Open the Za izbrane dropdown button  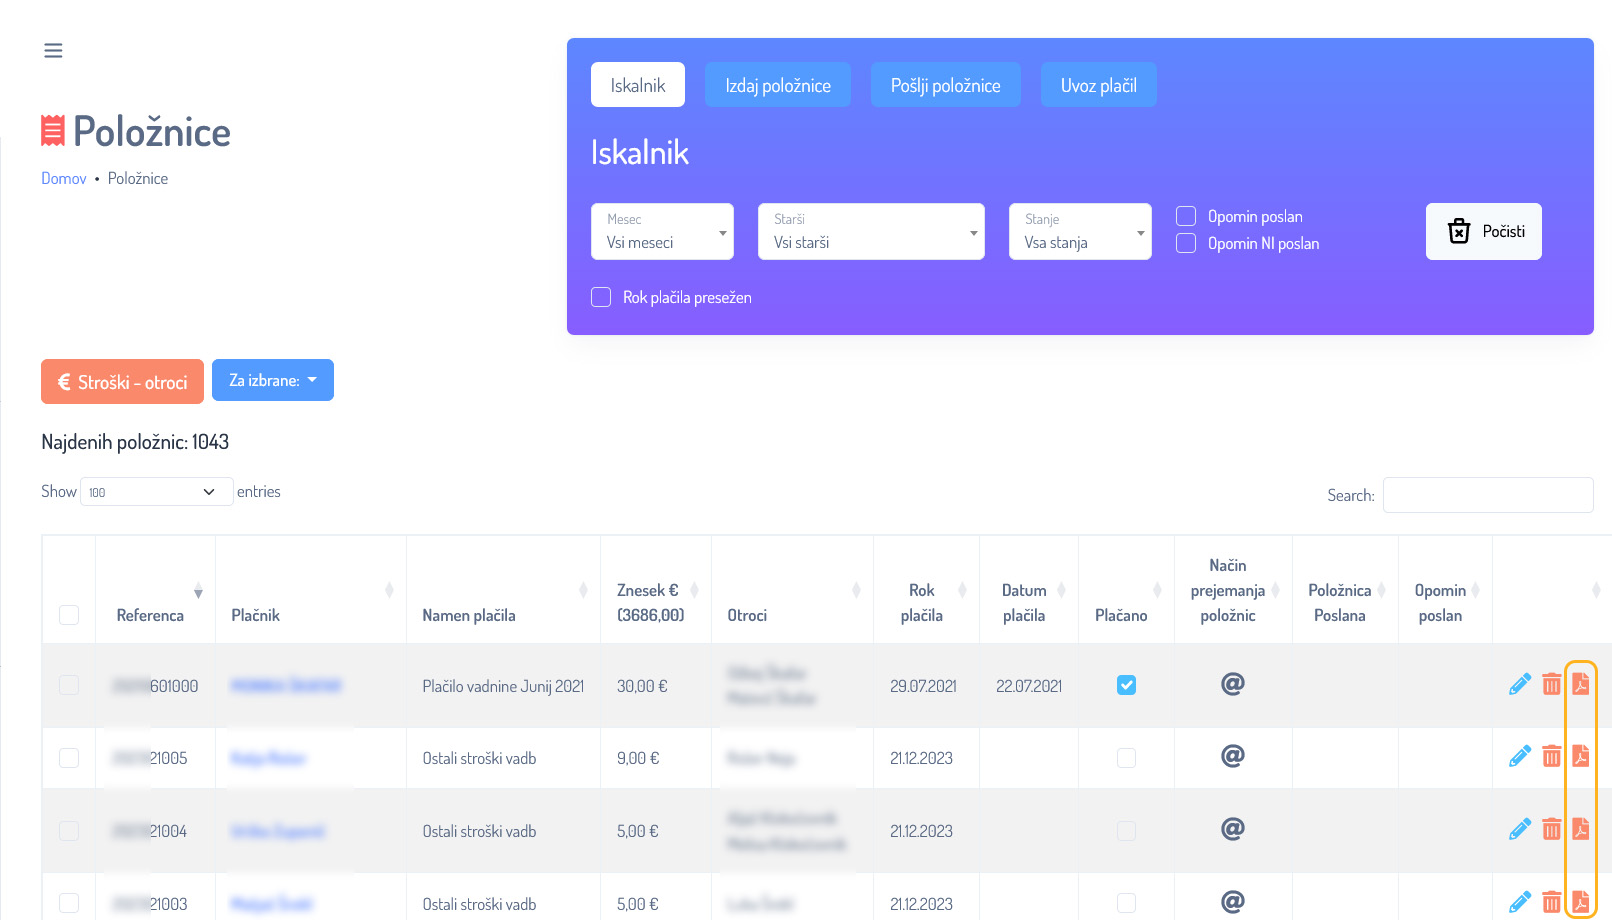(x=272, y=380)
